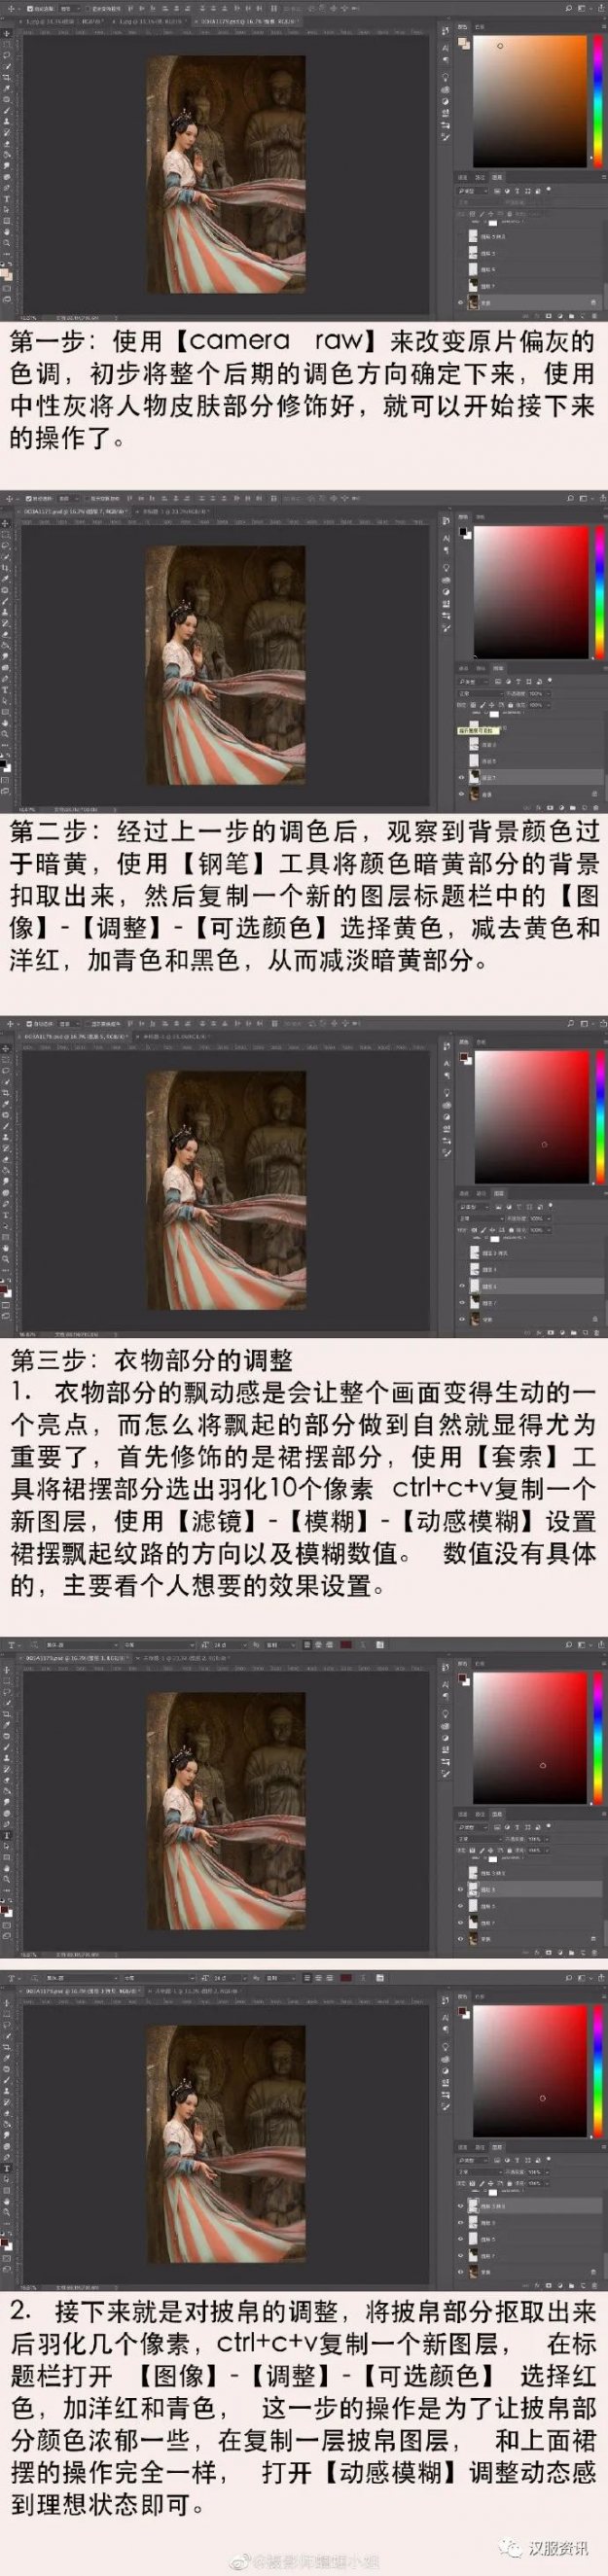Screen dimensions: 608x2576
Task: Choose Rectangular Marquee tool in the second Photoshop screenshot
Action: tap(7, 534)
